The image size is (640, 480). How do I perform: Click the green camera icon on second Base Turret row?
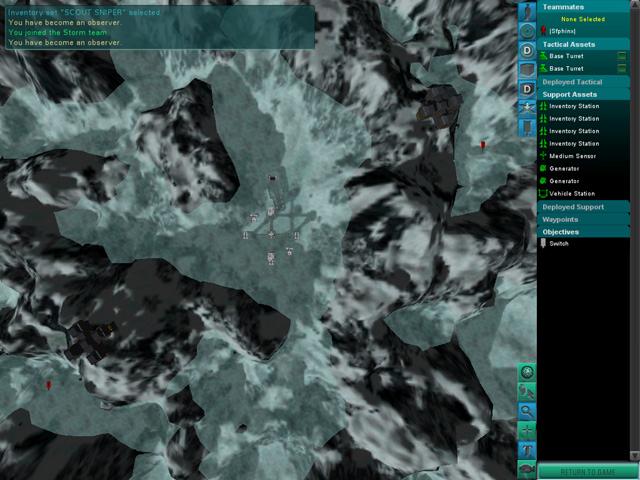pos(621,68)
